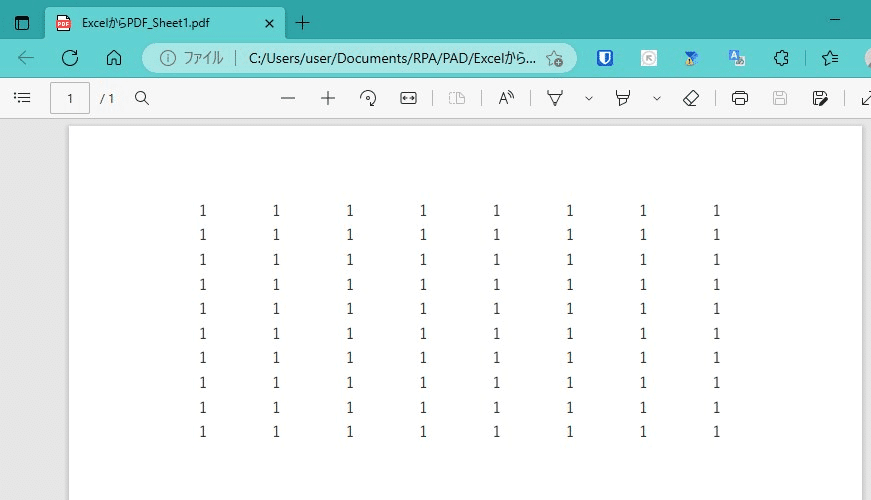The image size is (871, 500).
Task: Rotate the PDF page
Action: click(x=368, y=98)
